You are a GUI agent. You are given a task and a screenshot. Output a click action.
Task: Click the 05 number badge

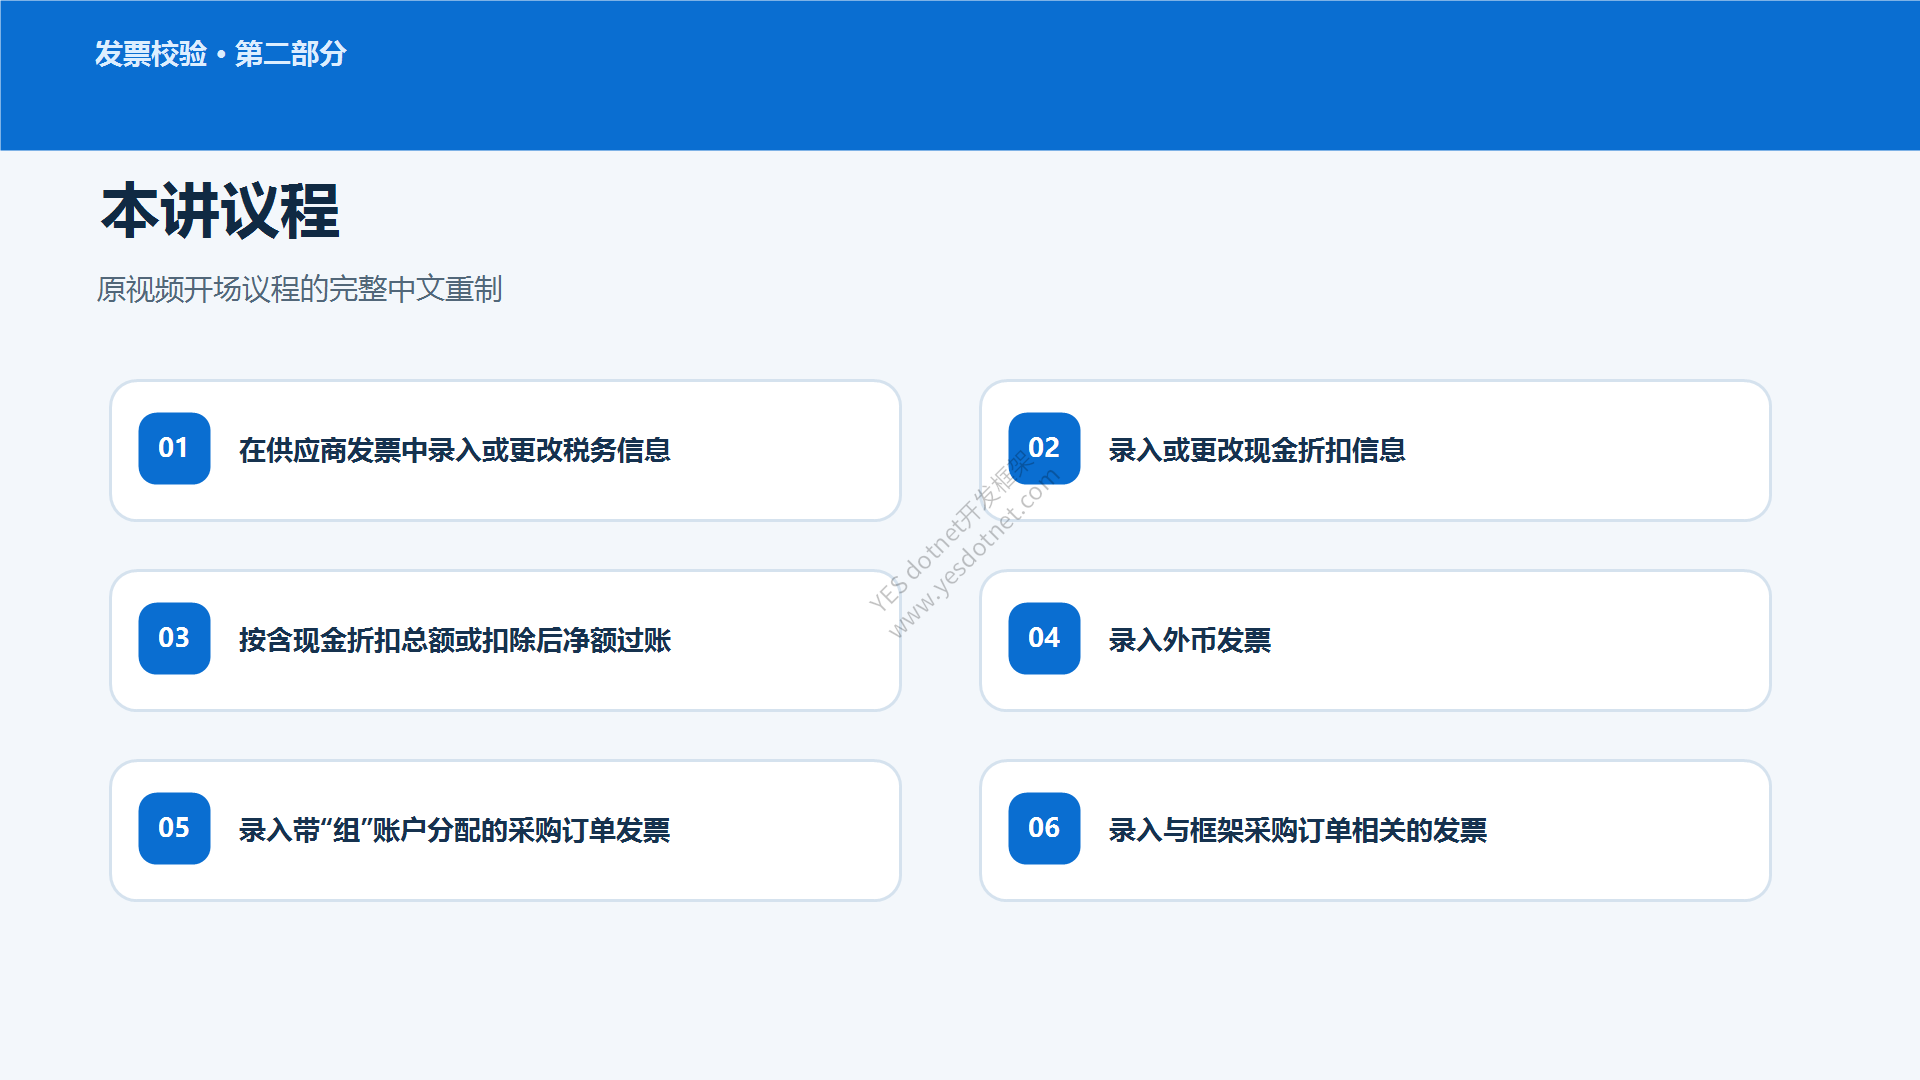click(174, 828)
